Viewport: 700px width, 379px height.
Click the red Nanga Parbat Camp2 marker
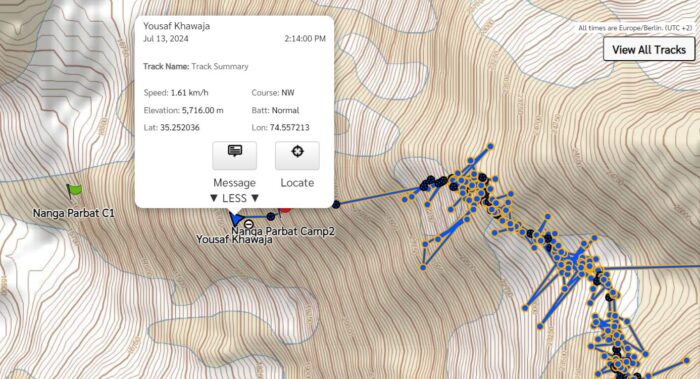pyautogui.click(x=285, y=209)
